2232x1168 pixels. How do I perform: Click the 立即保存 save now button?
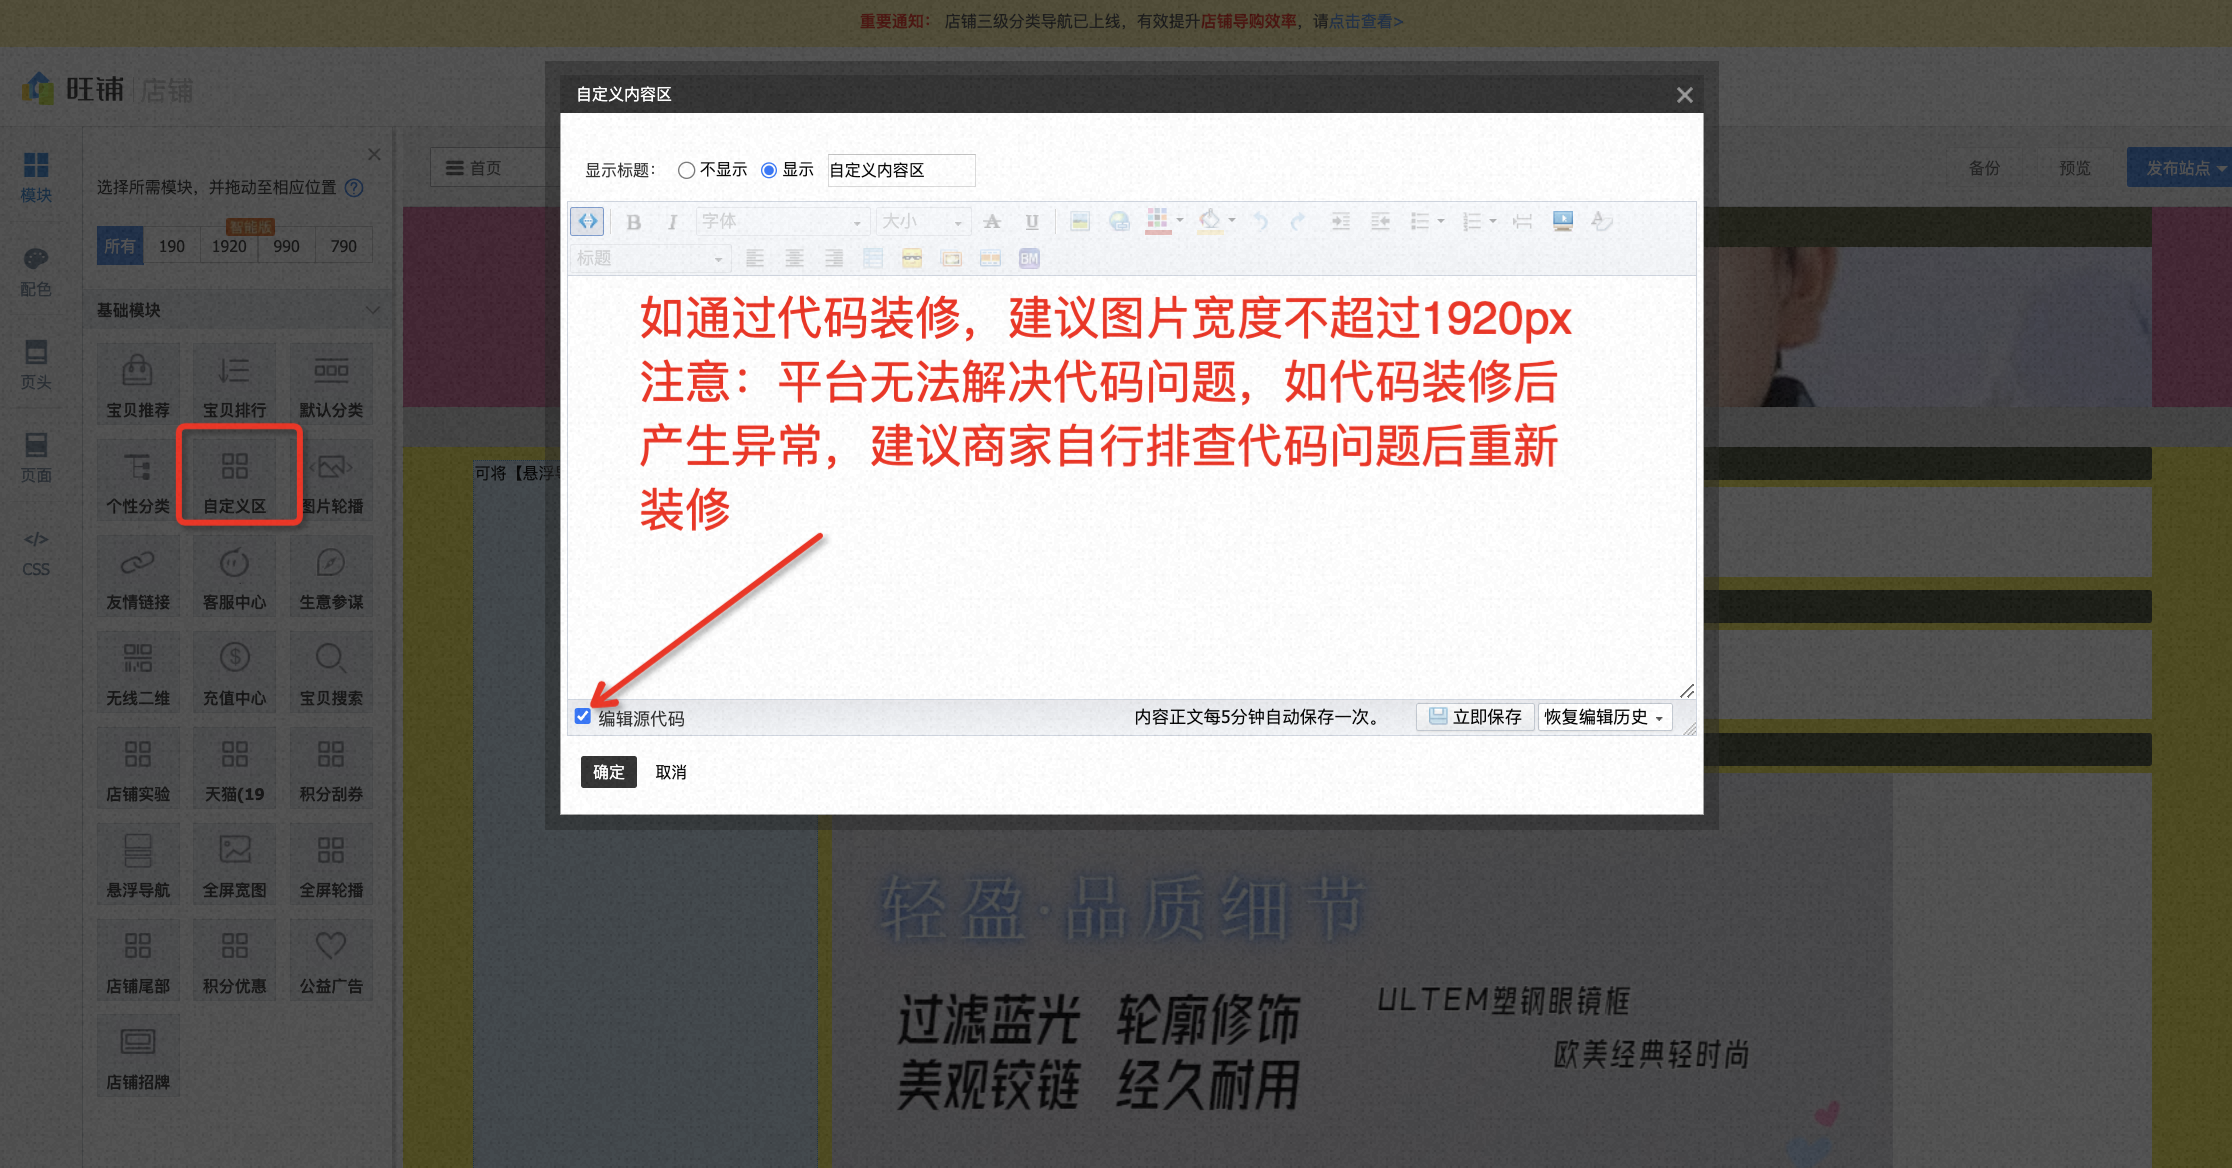tap(1475, 717)
